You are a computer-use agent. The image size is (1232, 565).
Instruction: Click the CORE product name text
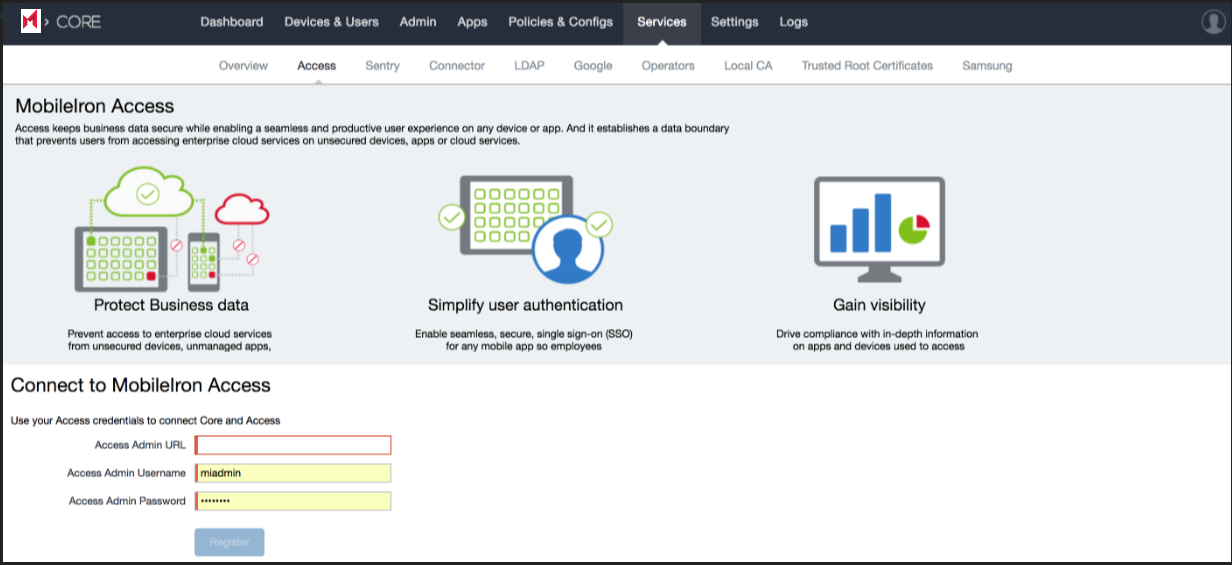click(79, 22)
